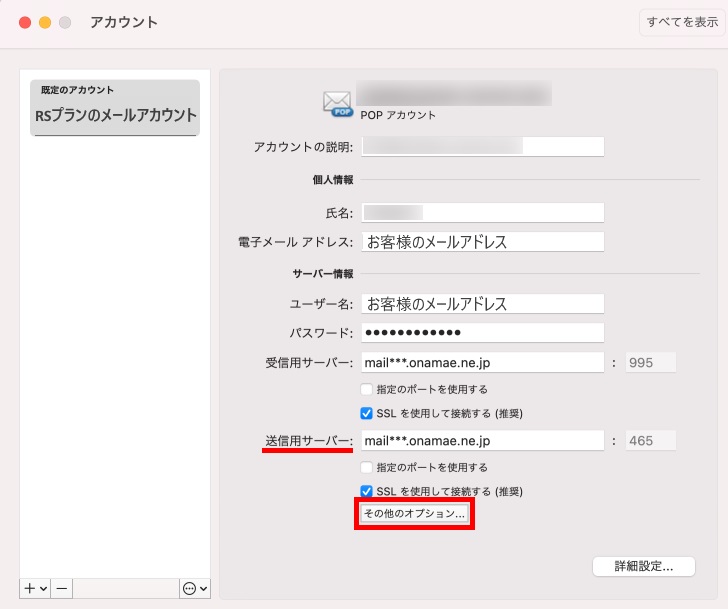Toggle SSL を使用して接続する for outgoing server
The image size is (728, 609).
(x=366, y=491)
